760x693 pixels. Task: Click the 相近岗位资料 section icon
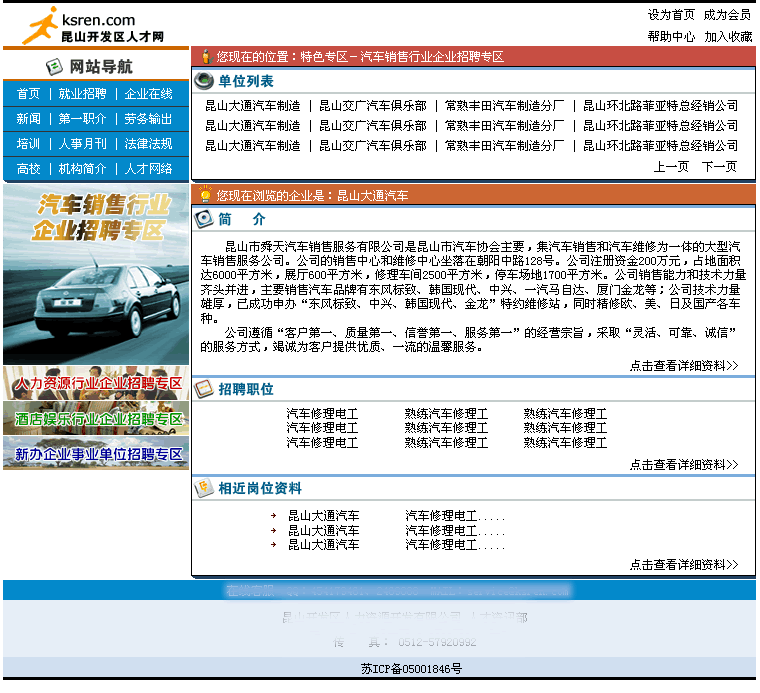tap(204, 488)
